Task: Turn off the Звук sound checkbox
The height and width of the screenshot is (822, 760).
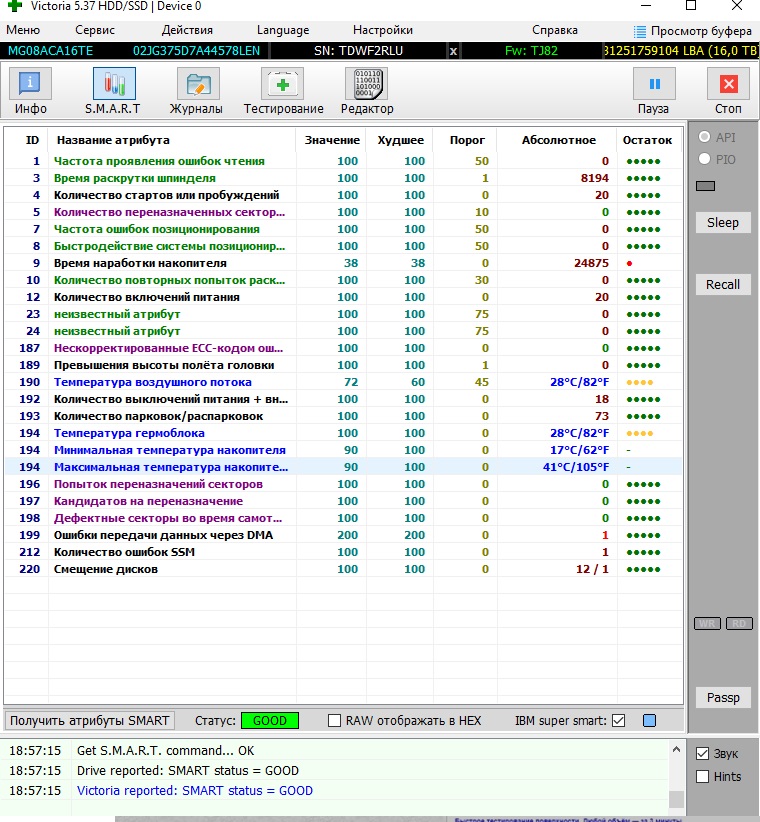Action: click(x=703, y=754)
